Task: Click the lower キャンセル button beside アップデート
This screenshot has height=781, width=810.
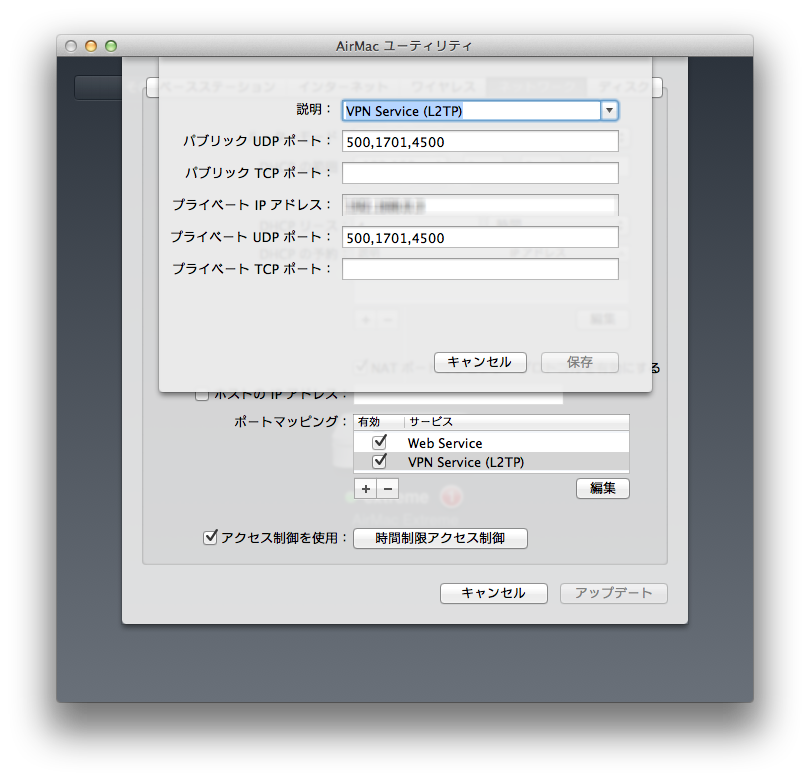Action: 493,593
